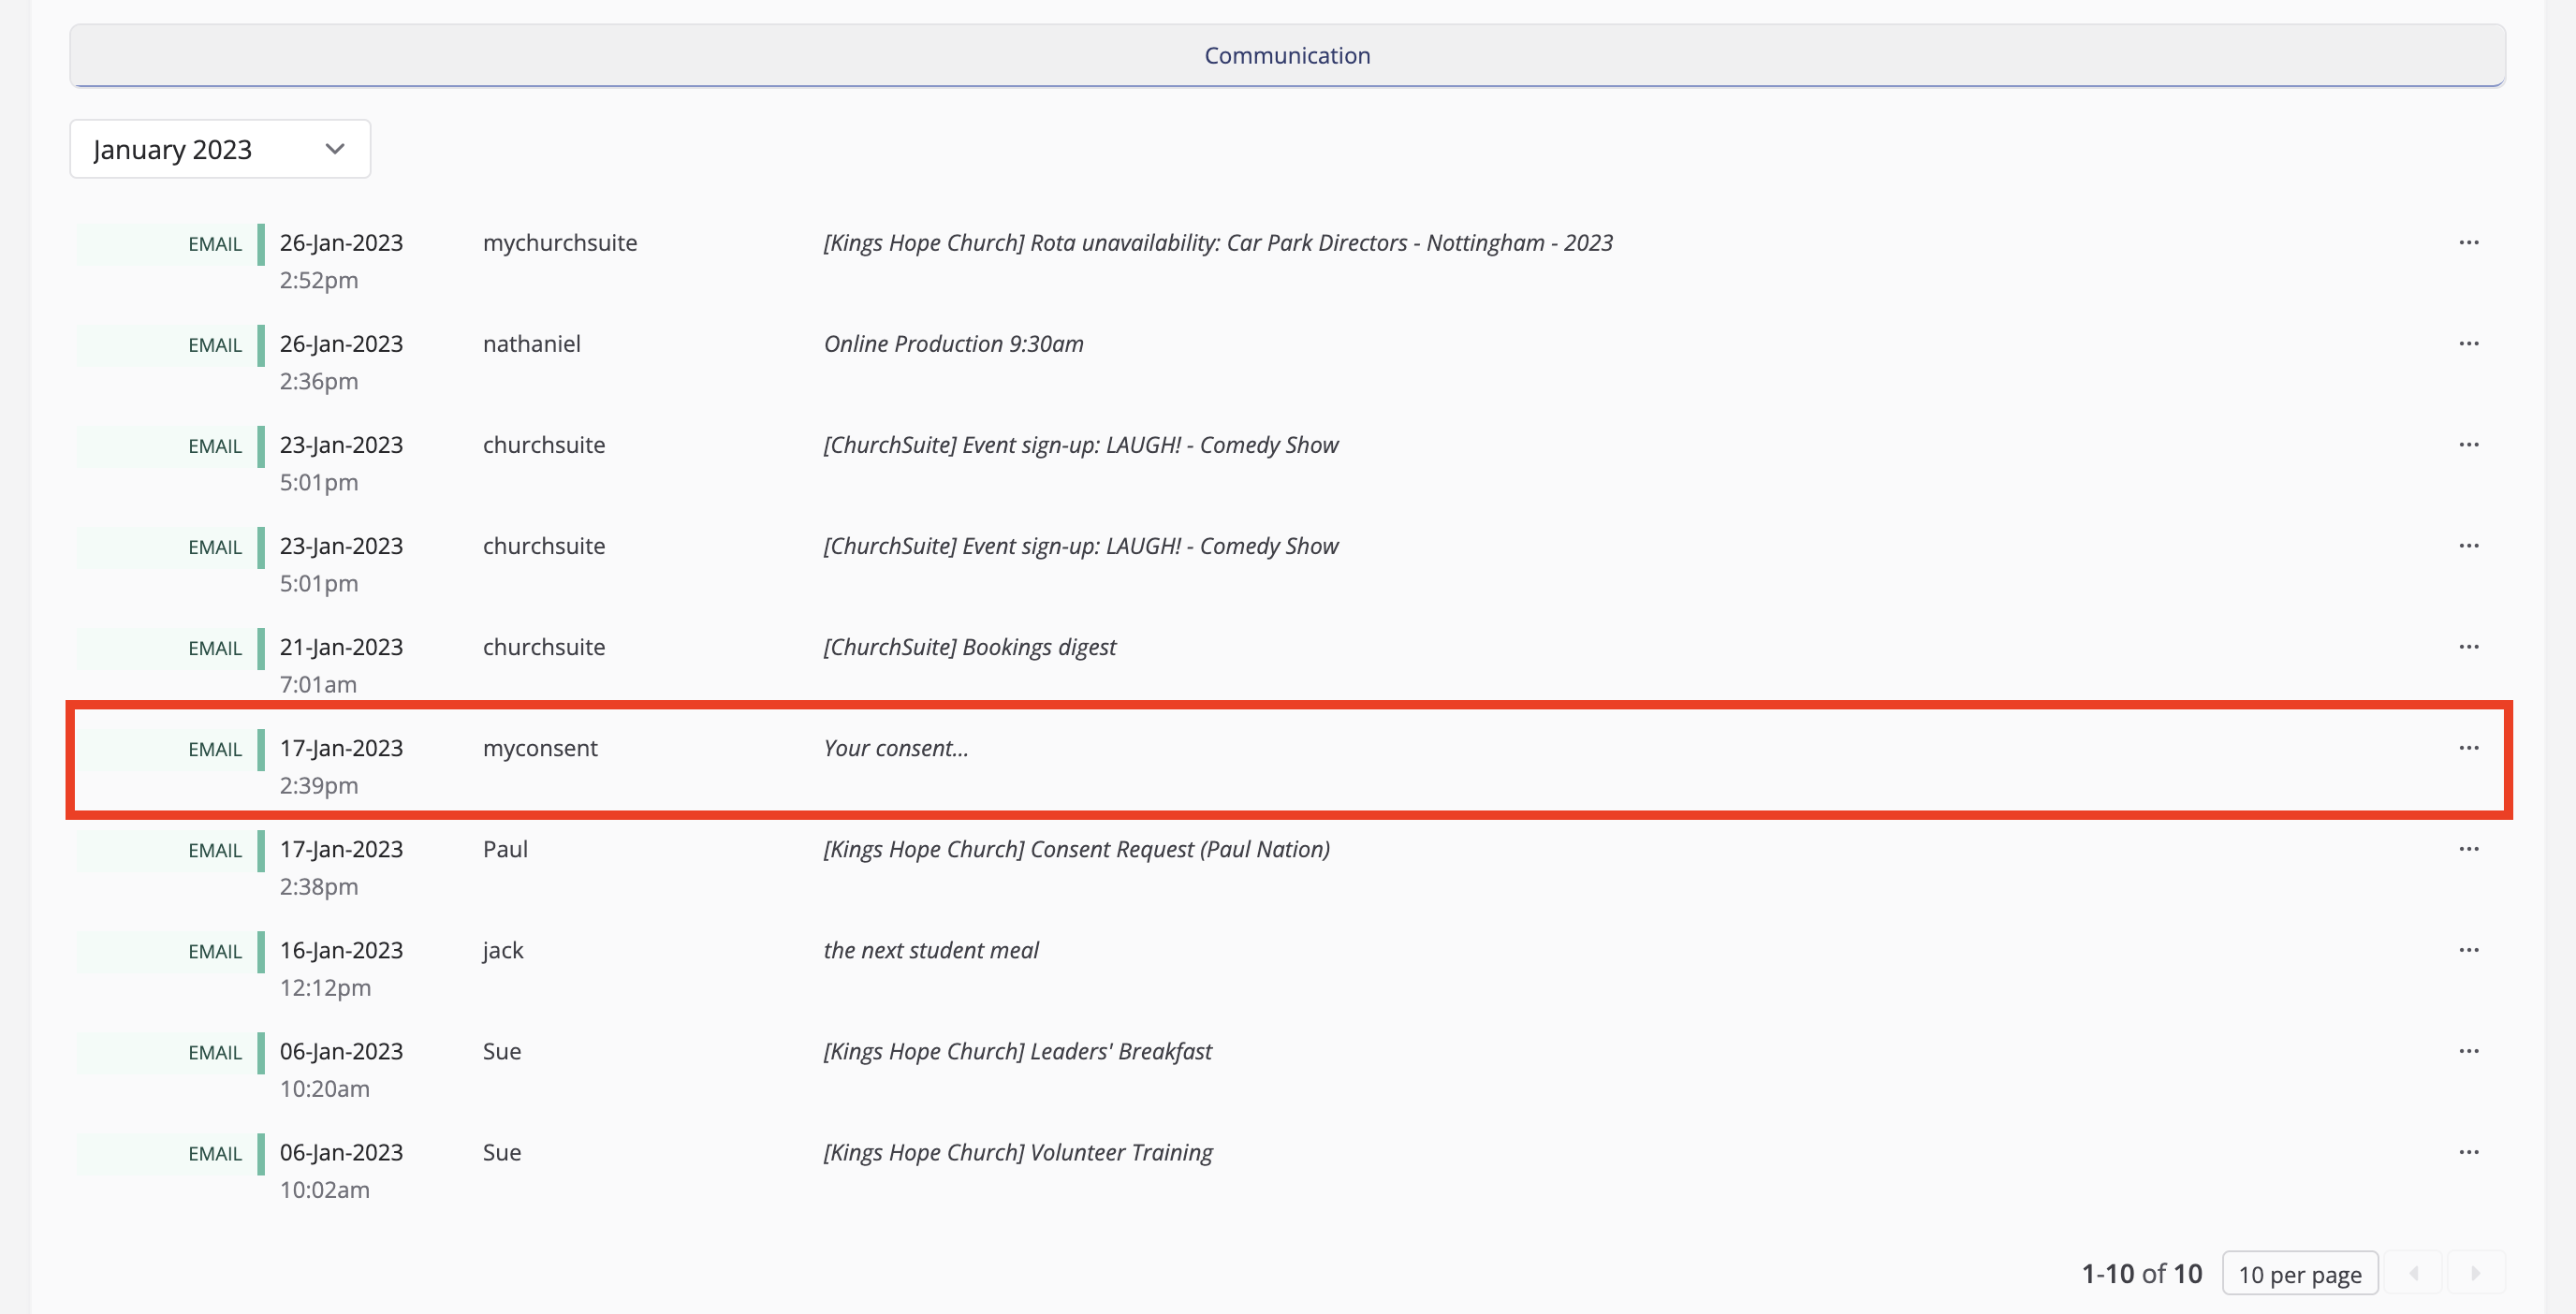Click sender name jack

503,950
